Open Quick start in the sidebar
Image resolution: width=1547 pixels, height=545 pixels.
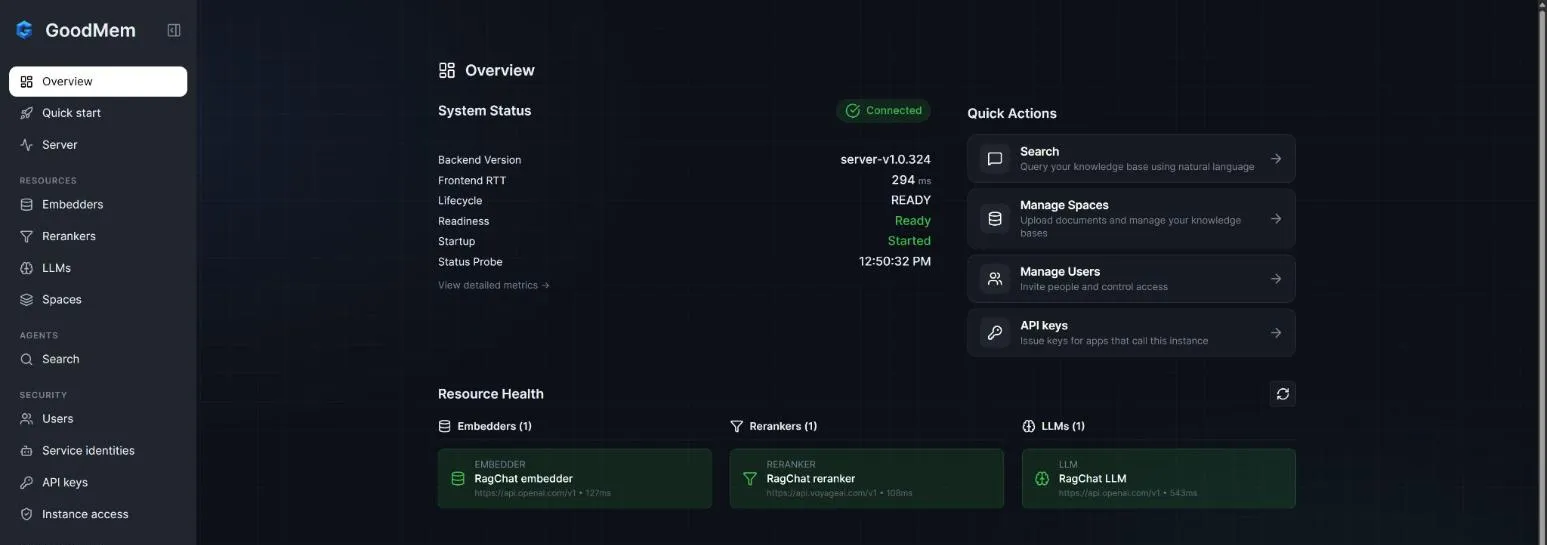(98, 113)
